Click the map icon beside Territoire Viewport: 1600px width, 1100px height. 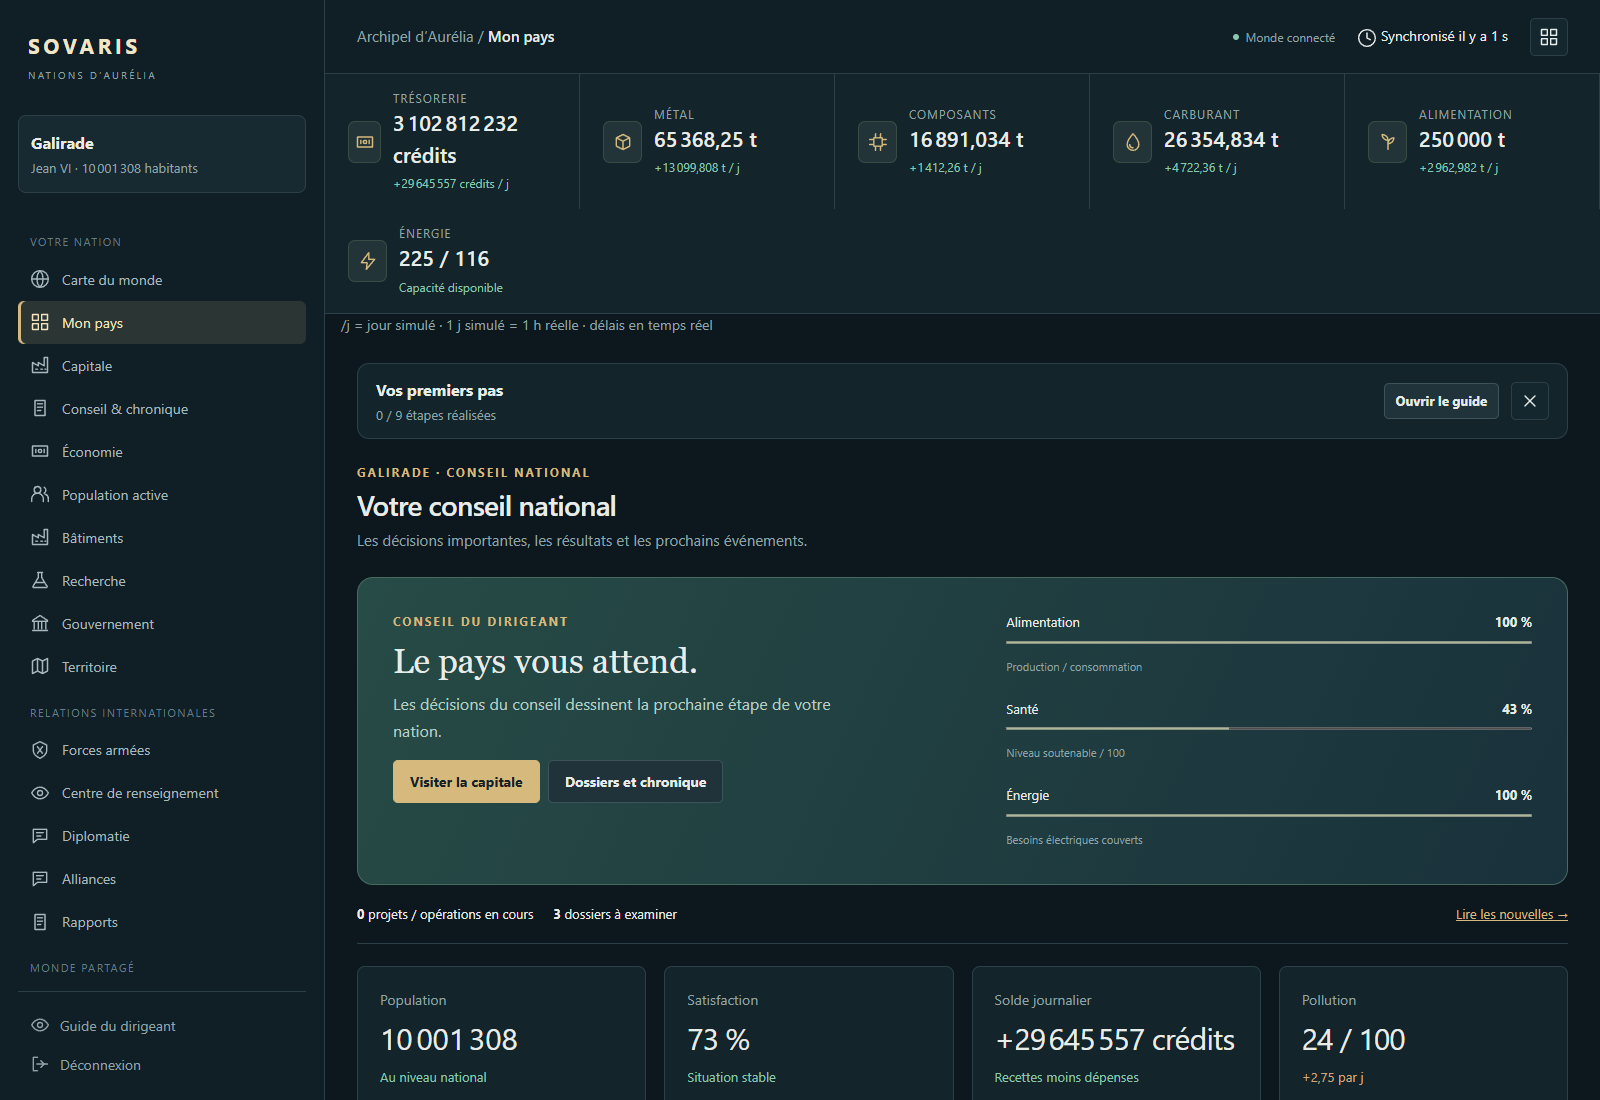(40, 666)
